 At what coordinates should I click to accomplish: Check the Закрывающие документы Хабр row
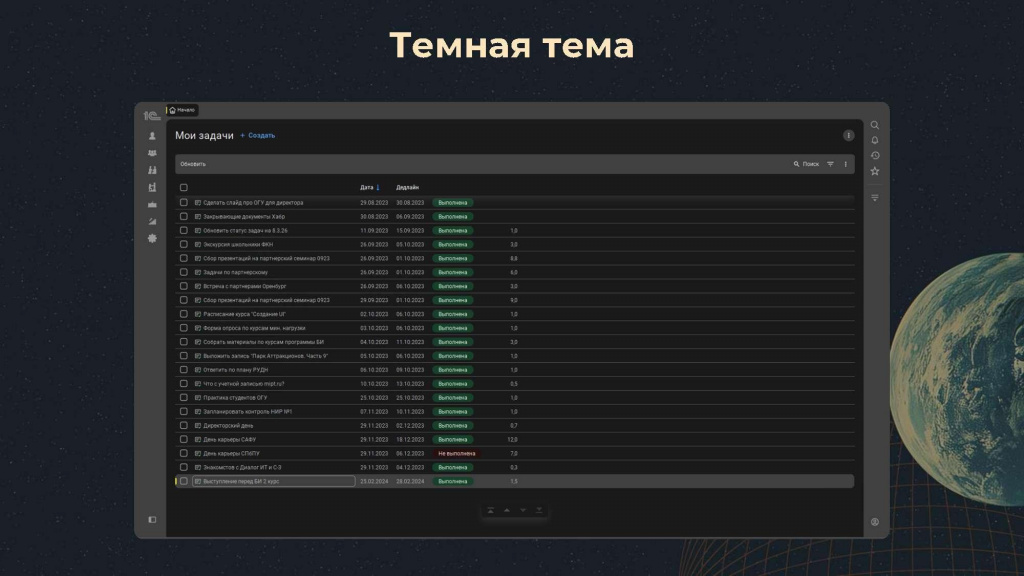click(x=184, y=217)
